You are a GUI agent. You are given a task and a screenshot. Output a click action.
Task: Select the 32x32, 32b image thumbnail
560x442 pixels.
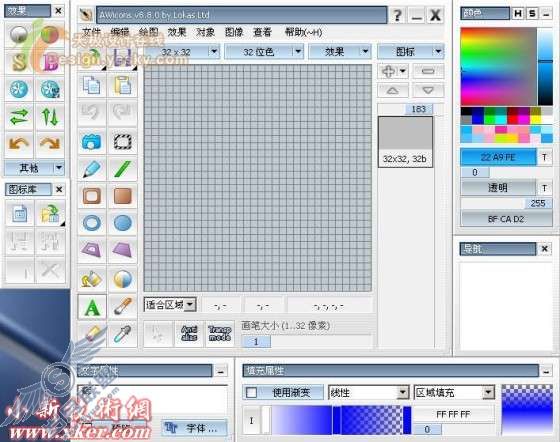pyautogui.click(x=405, y=142)
